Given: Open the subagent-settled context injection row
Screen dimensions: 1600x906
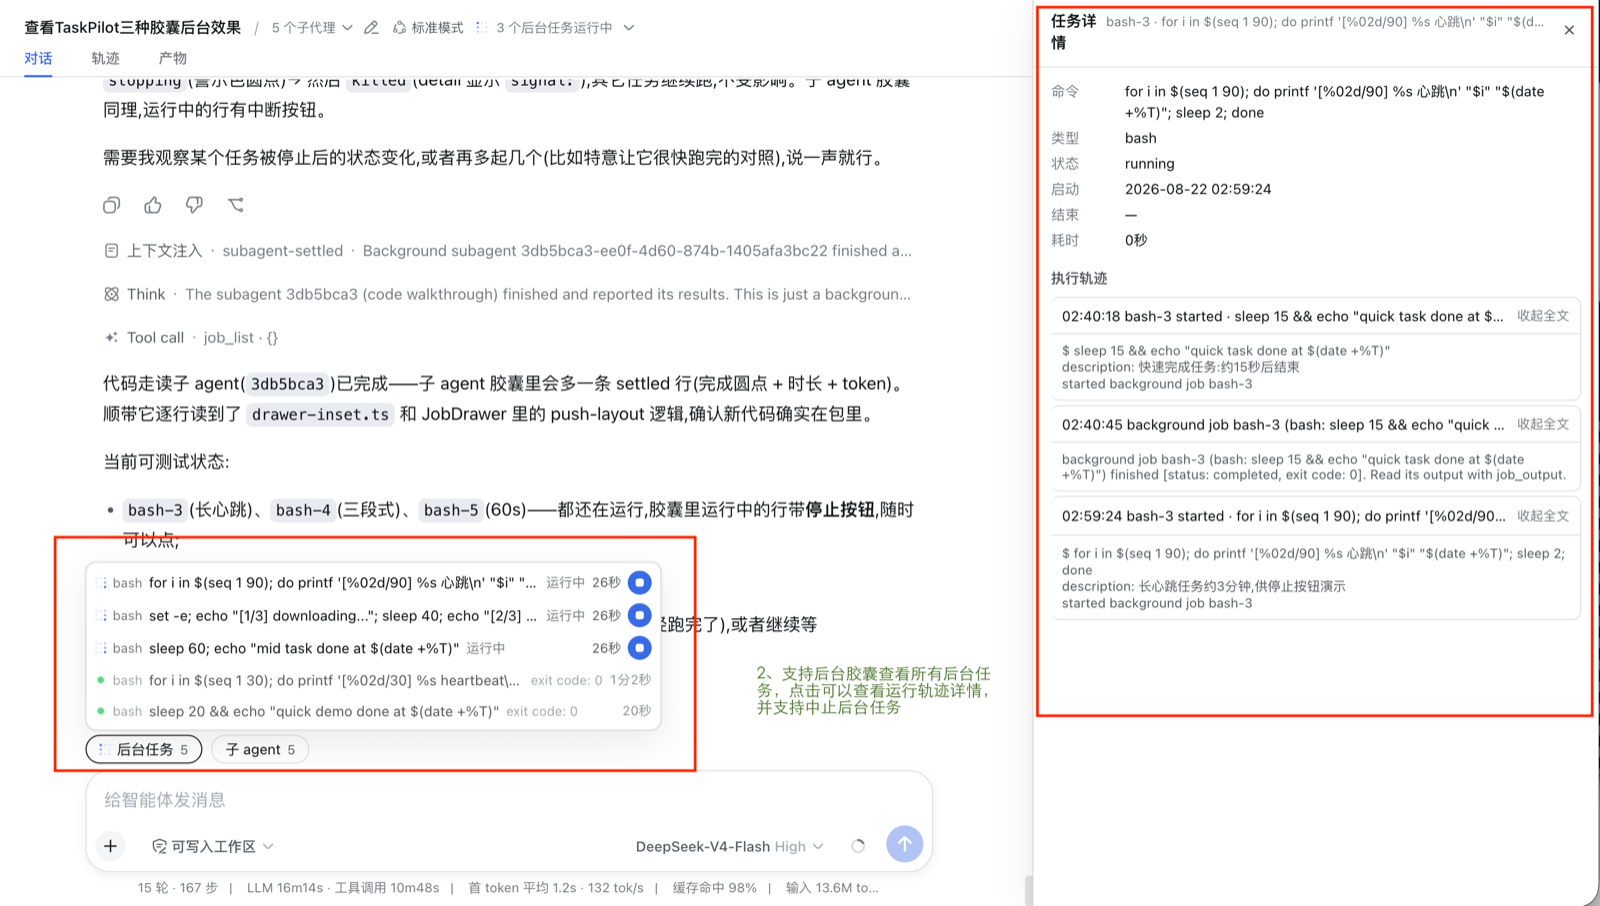Looking at the screenshot, I should (x=508, y=251).
